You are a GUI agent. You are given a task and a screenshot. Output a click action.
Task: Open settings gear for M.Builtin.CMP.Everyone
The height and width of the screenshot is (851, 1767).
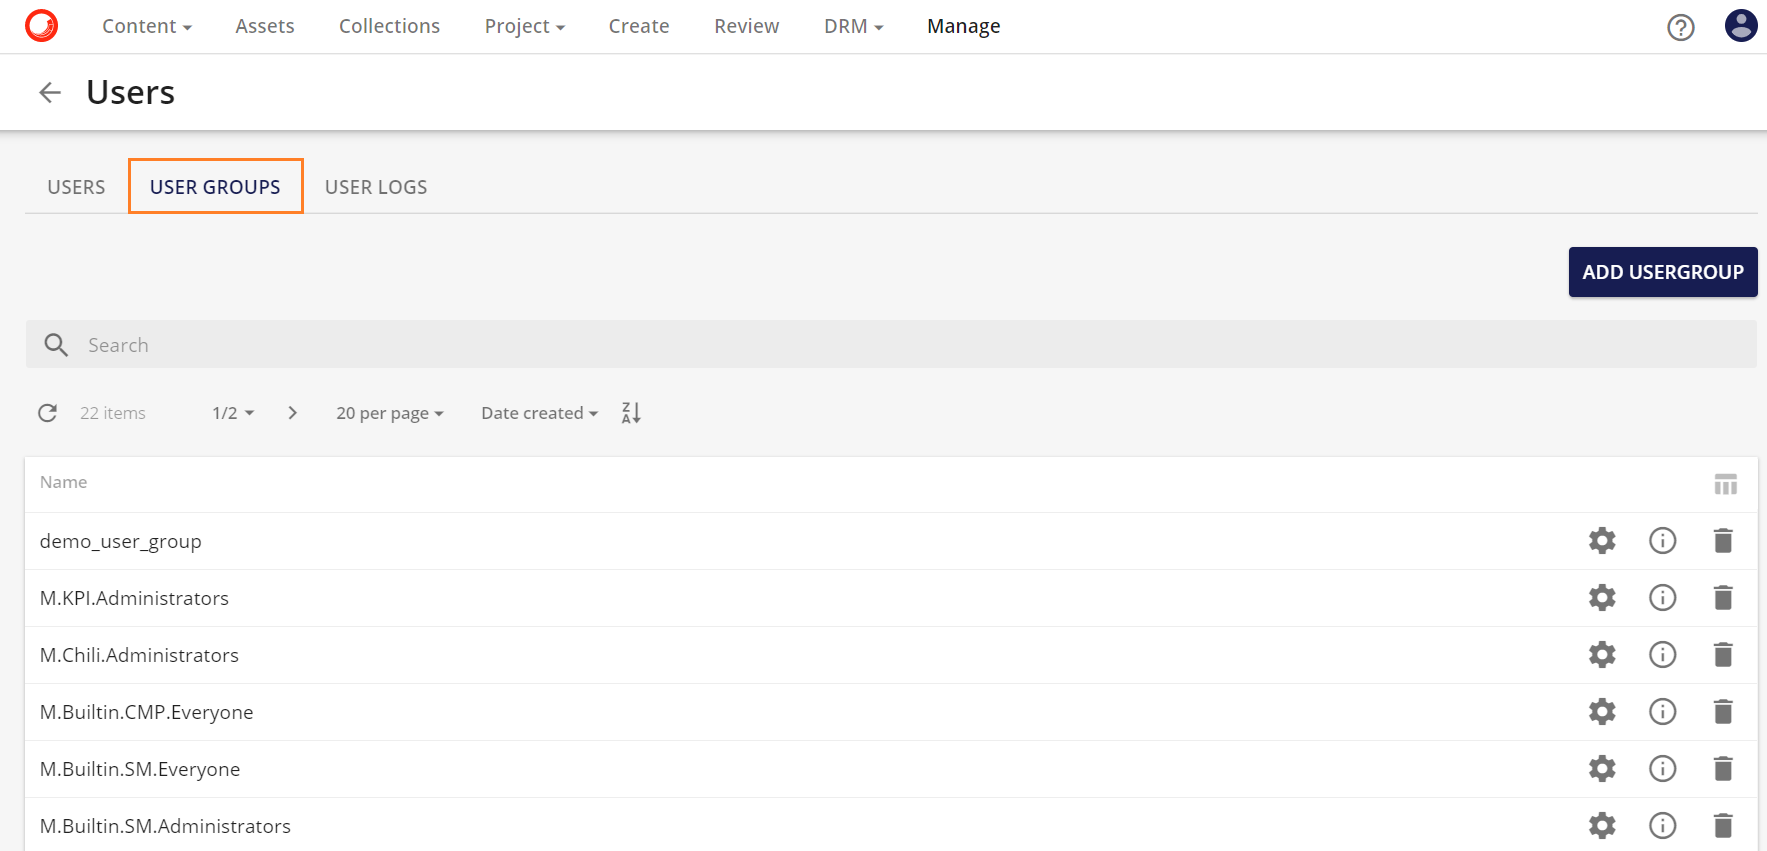1602,712
